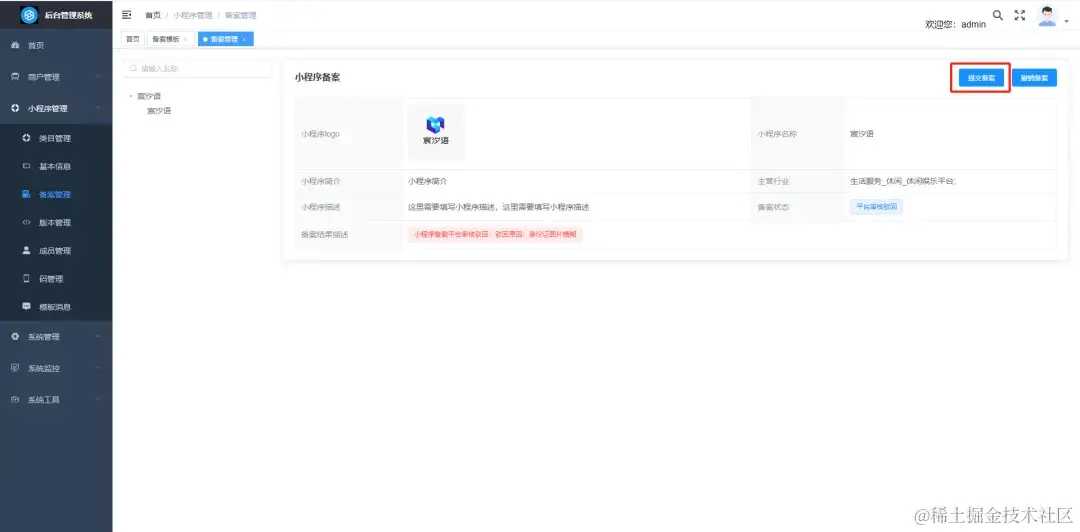Click the red 备案结果 rejection reason tag
1080x532 pixels.
coord(495,234)
